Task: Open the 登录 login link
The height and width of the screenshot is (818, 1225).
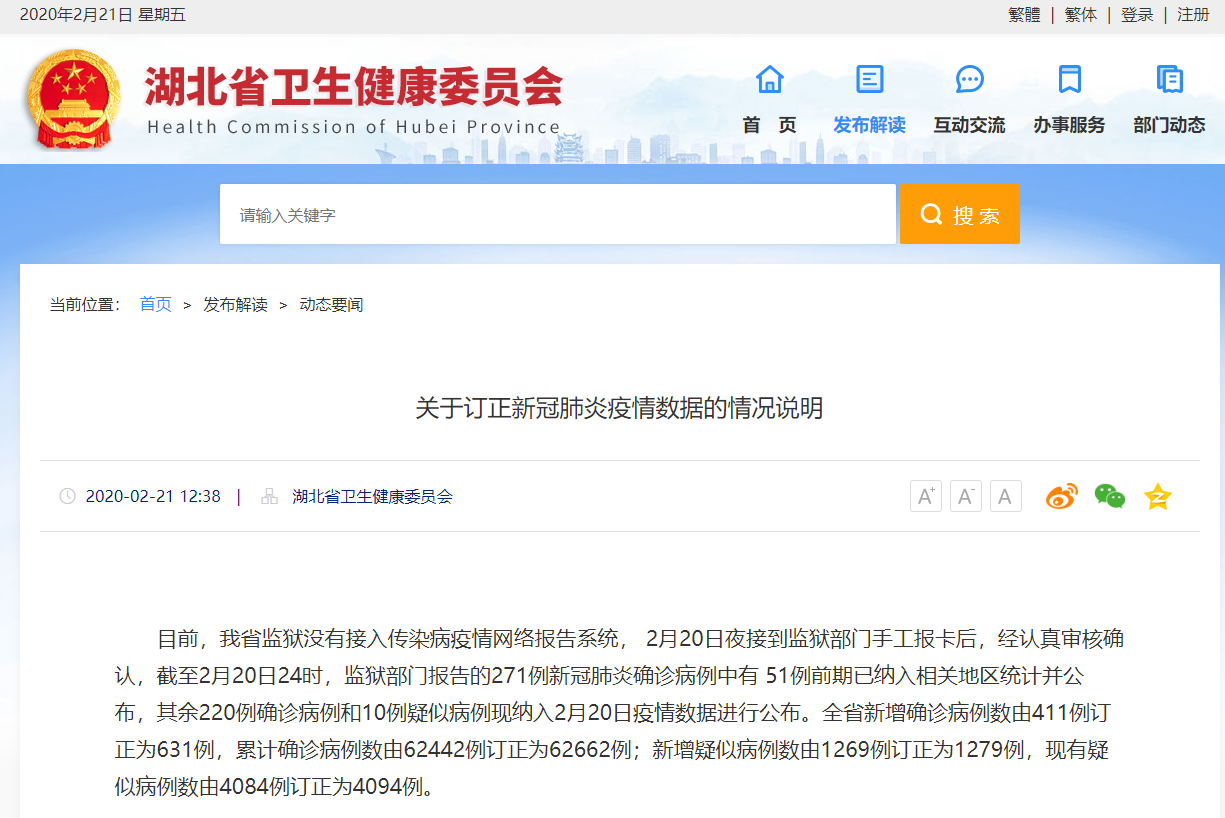Action: [1137, 15]
